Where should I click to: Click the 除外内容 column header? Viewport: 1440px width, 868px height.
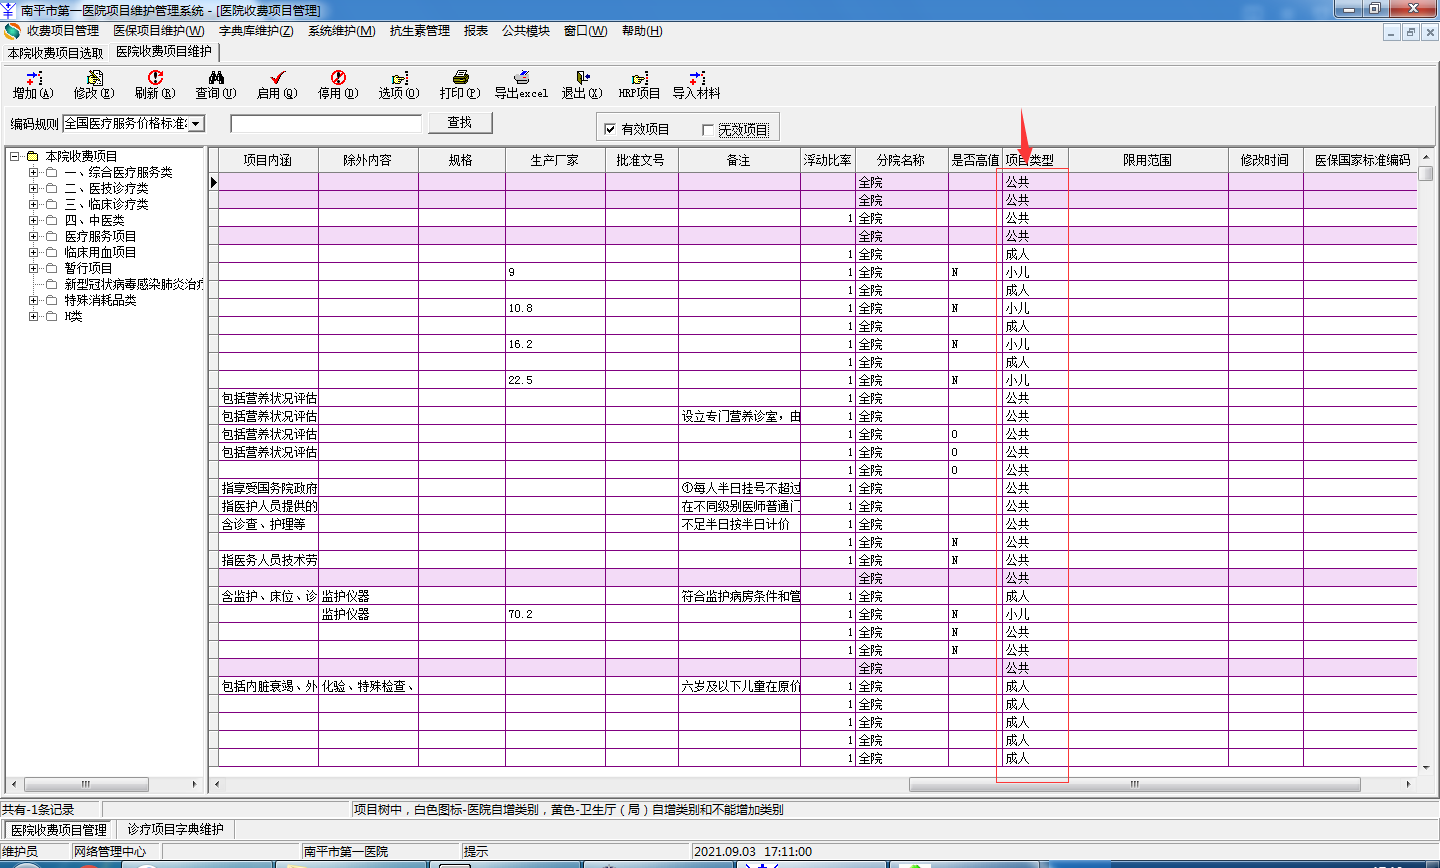(x=368, y=160)
